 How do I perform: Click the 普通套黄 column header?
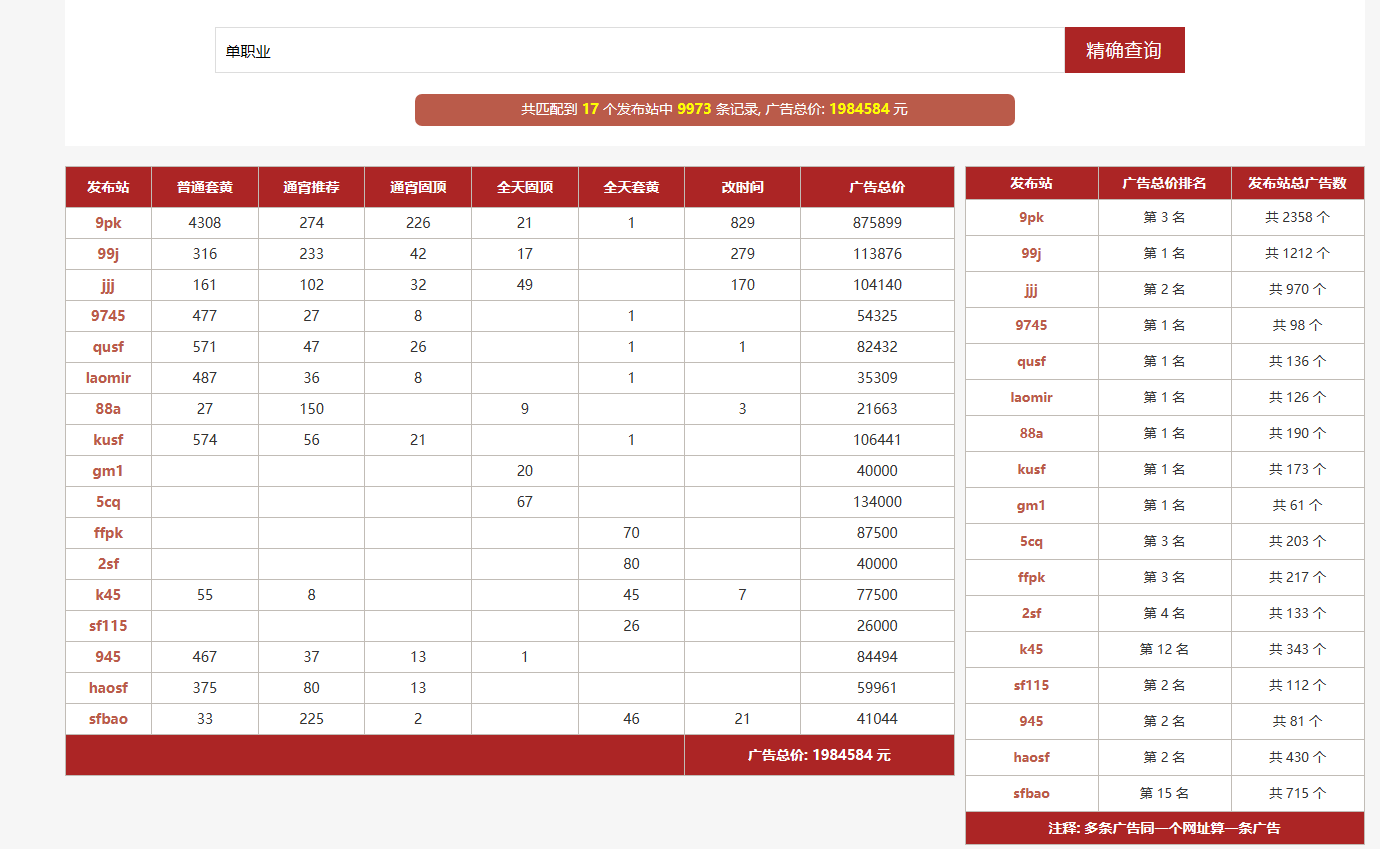point(205,187)
